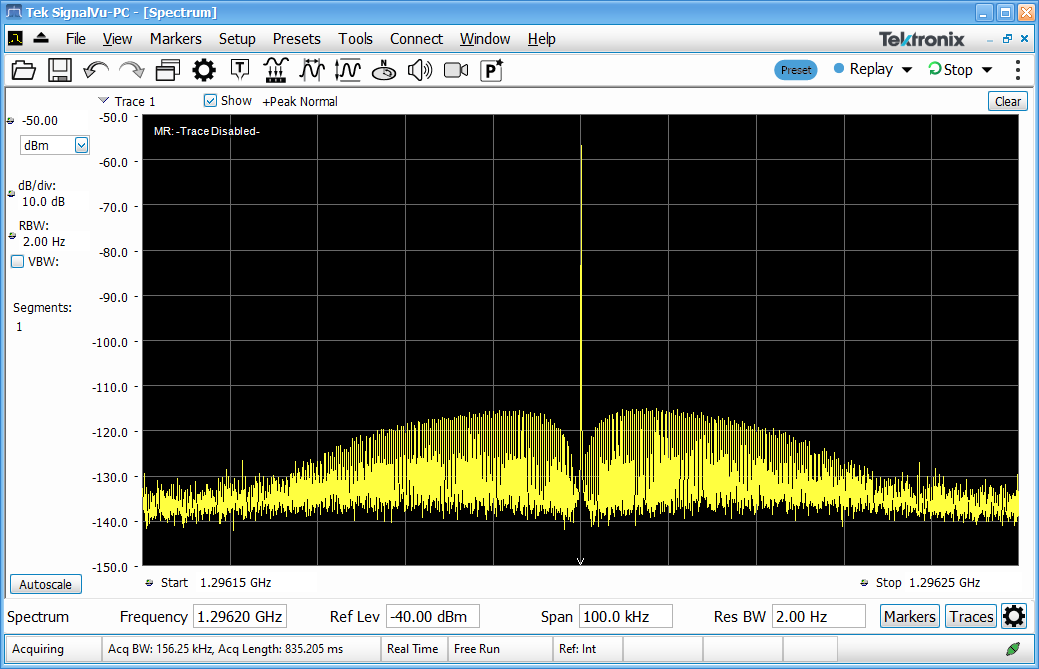Open the Connect menu
Screen dimensions: 1039x669
click(416, 38)
